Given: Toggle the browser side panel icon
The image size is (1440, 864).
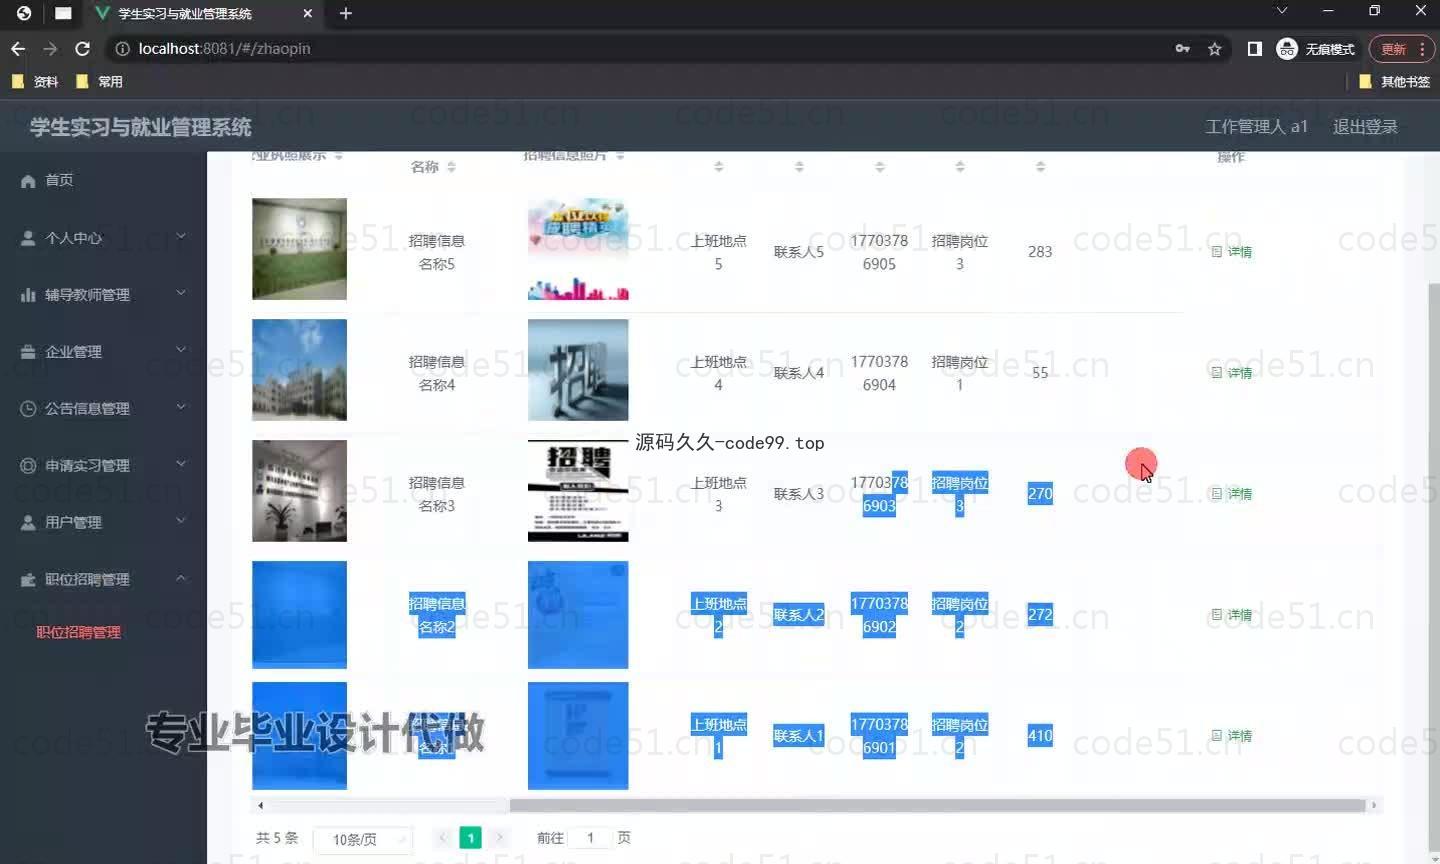Looking at the screenshot, I should [x=1254, y=48].
